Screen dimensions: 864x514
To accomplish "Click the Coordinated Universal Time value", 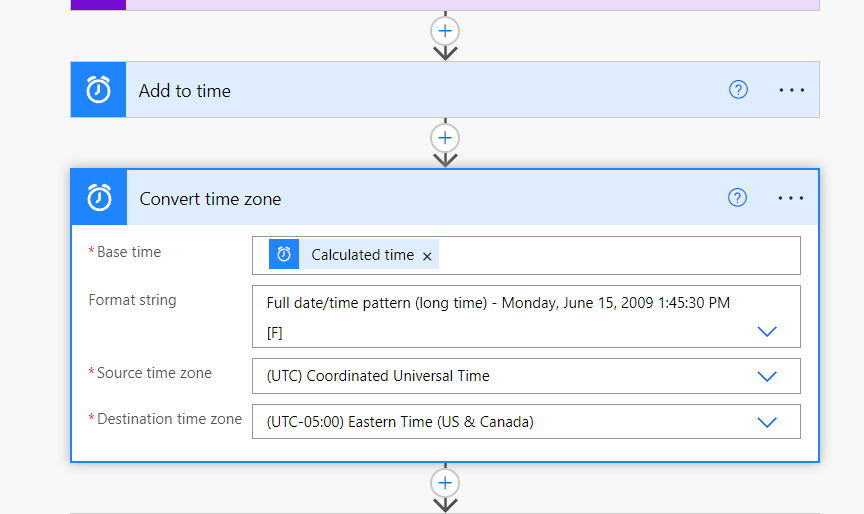I will (x=378, y=376).
